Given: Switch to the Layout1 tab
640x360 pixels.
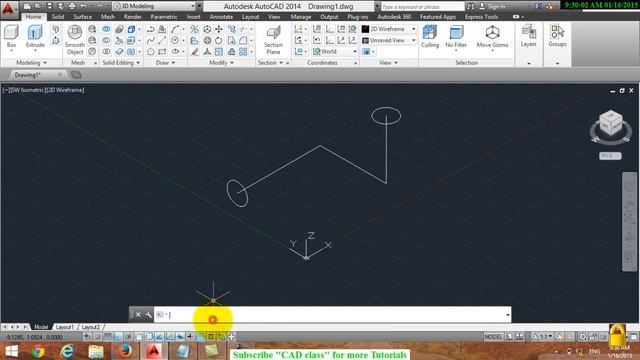Looking at the screenshot, I should click(64, 327).
